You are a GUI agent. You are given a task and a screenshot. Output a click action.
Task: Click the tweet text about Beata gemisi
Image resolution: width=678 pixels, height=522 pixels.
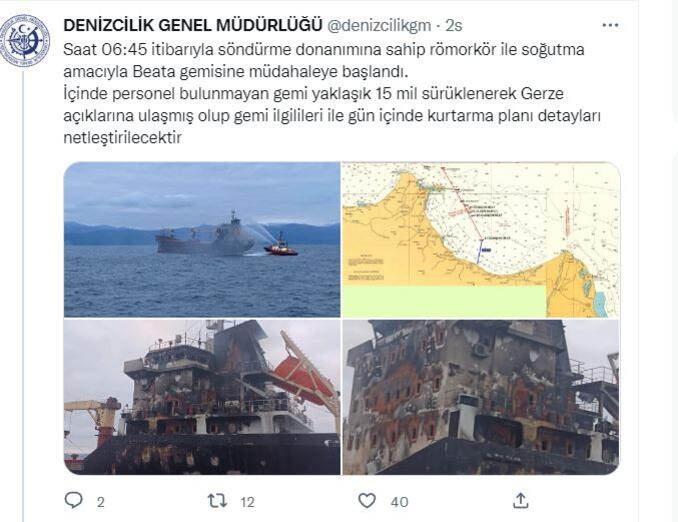tap(333, 93)
